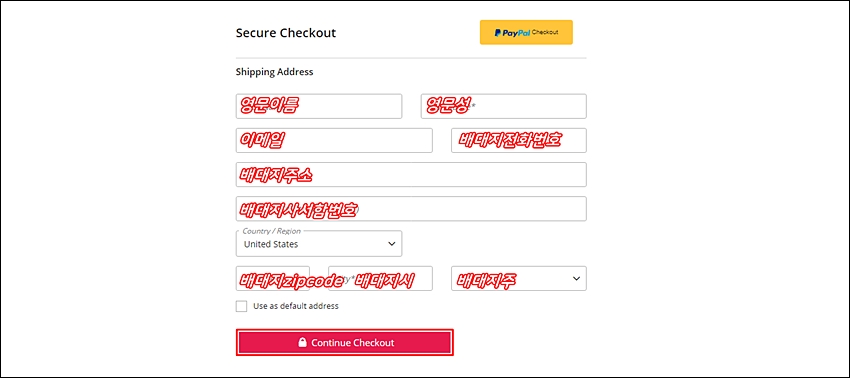Click the Shipping Address section label
This screenshot has height=378, width=850.
coord(274,72)
